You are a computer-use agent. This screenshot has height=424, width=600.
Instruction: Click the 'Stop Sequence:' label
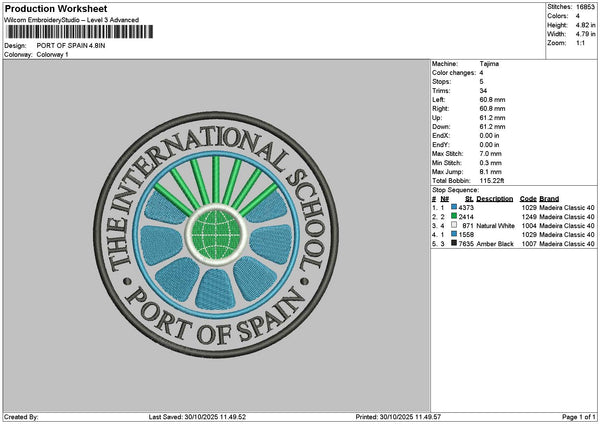tap(455, 190)
